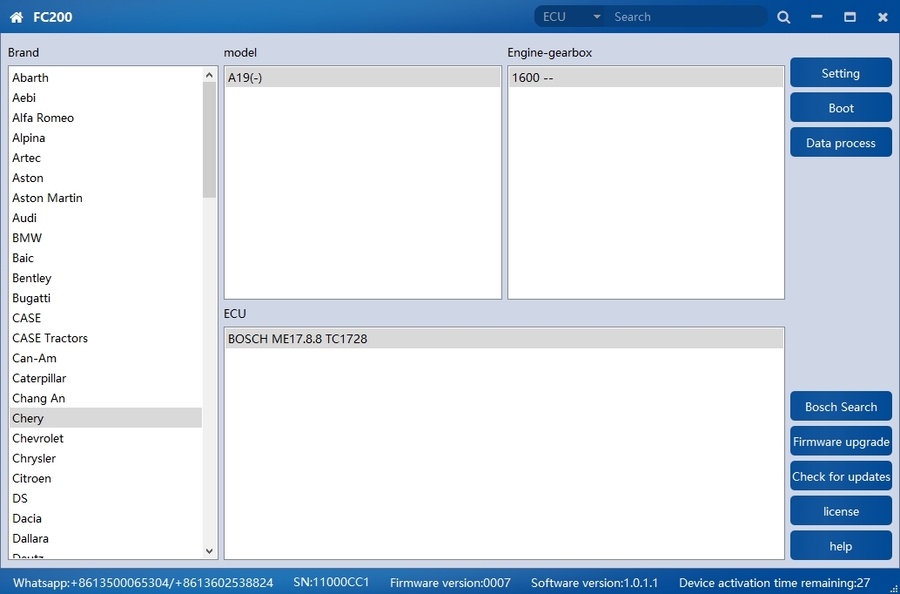The image size is (900, 594).
Task: Click the home icon in title bar
Action: click(x=16, y=17)
